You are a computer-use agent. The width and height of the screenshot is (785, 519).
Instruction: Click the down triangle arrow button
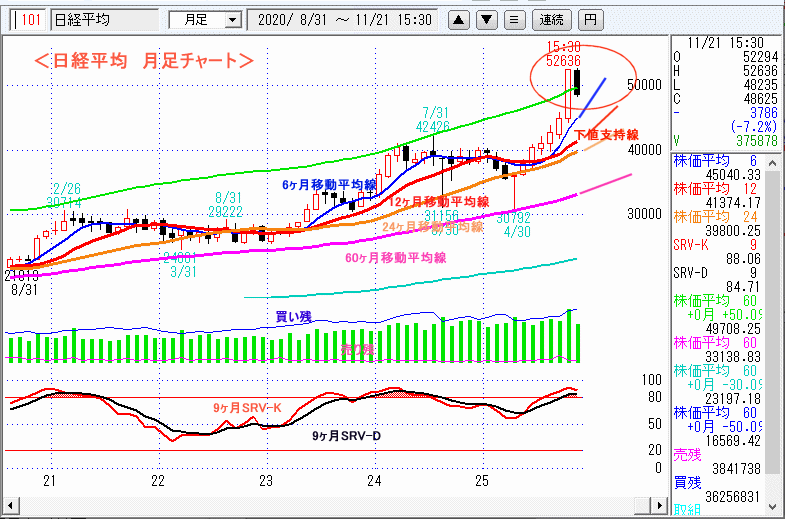pos(485,19)
